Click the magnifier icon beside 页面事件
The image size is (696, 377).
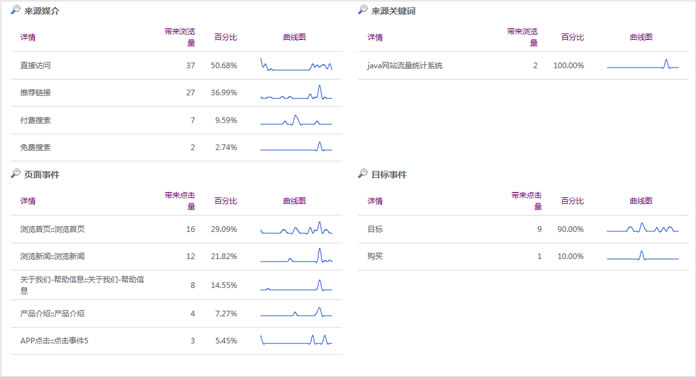16,174
